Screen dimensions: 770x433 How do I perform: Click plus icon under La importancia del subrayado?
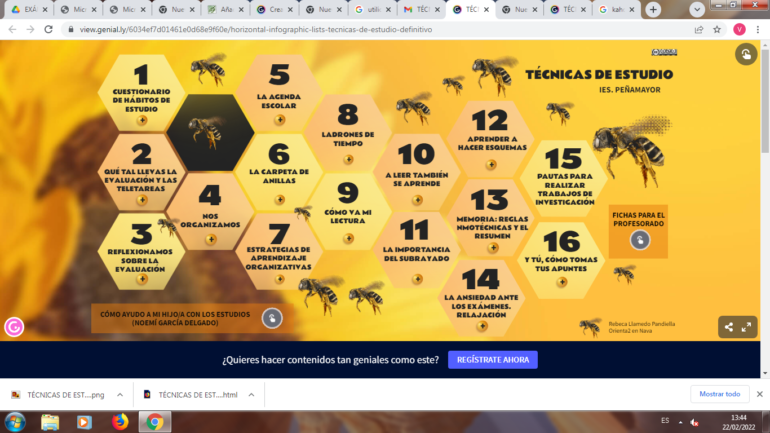(417, 279)
